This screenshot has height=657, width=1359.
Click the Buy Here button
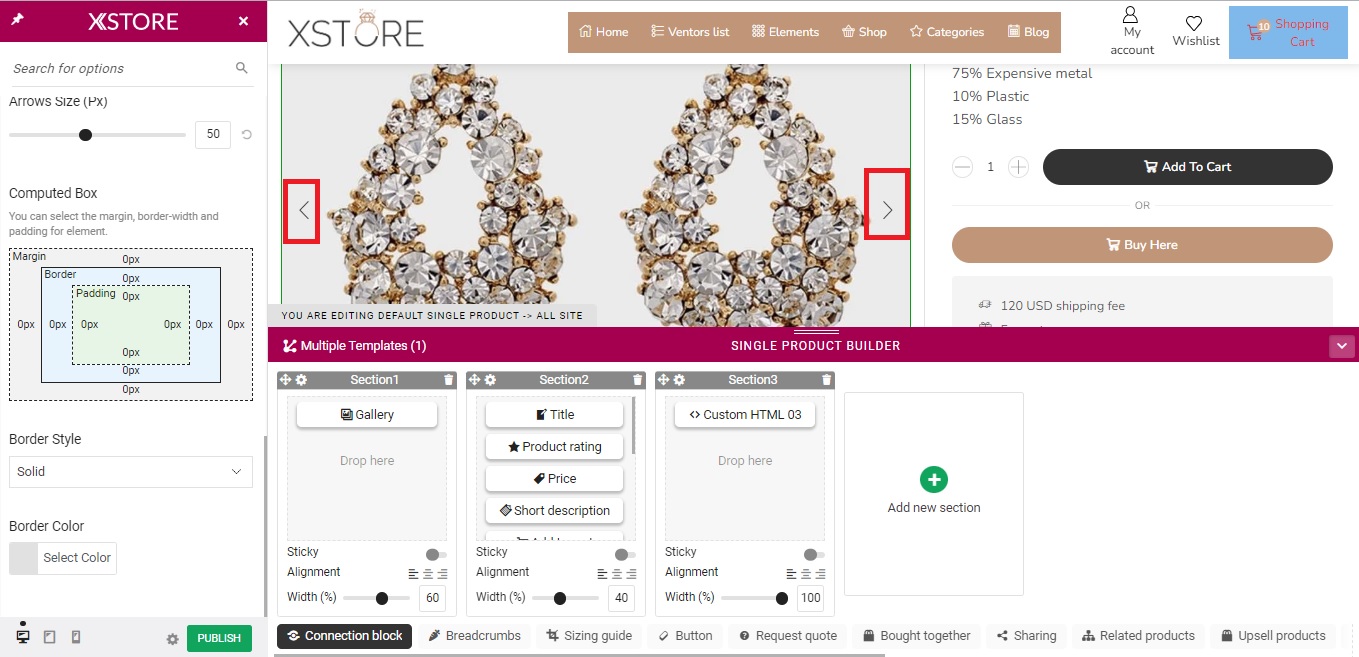pos(1142,245)
